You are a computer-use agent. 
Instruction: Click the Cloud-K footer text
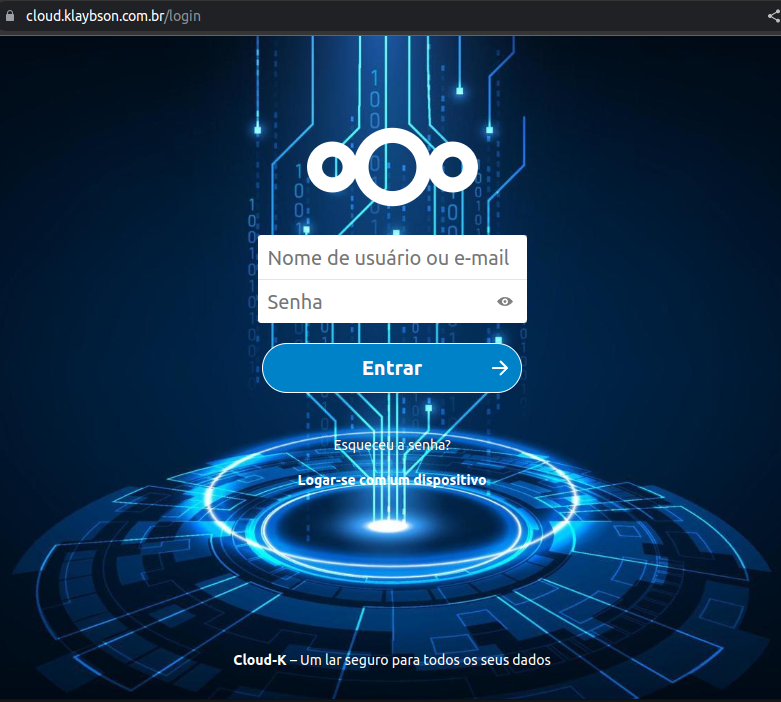[260, 660]
